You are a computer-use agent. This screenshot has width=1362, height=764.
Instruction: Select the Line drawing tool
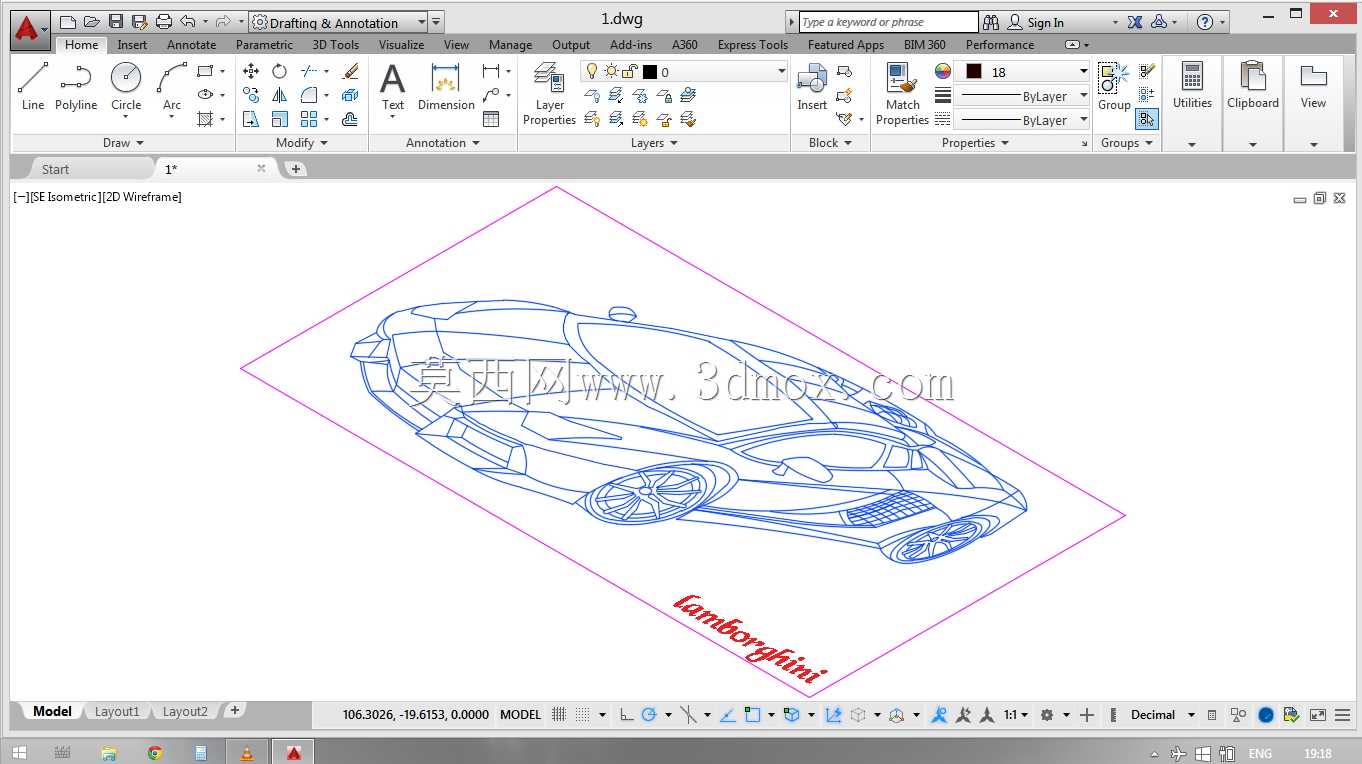33,86
